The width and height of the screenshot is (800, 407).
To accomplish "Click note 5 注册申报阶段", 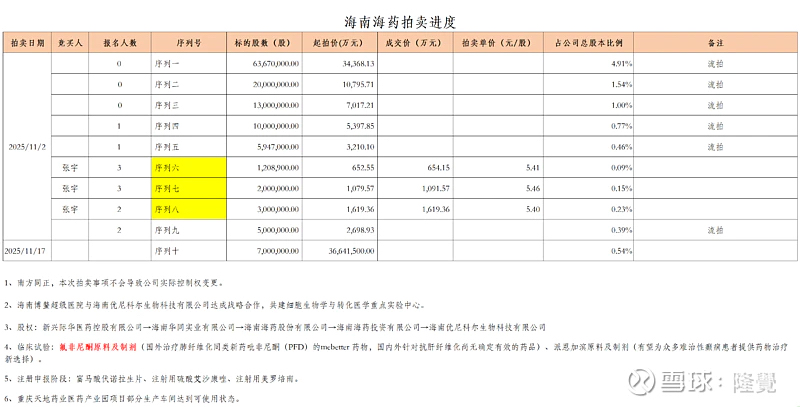I will click(152, 379).
